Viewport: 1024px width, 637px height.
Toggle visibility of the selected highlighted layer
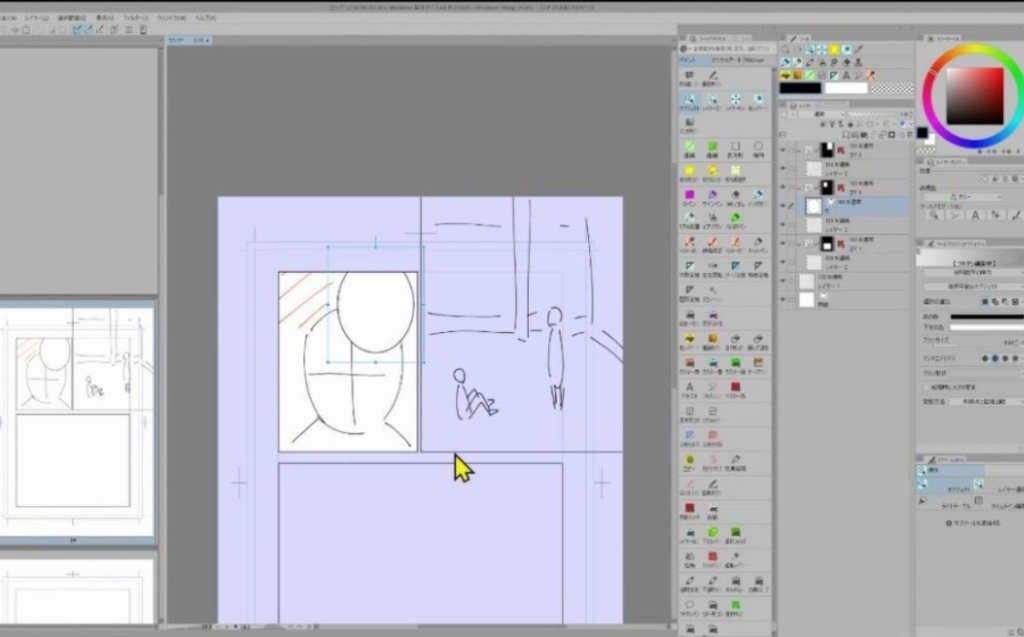click(x=783, y=206)
